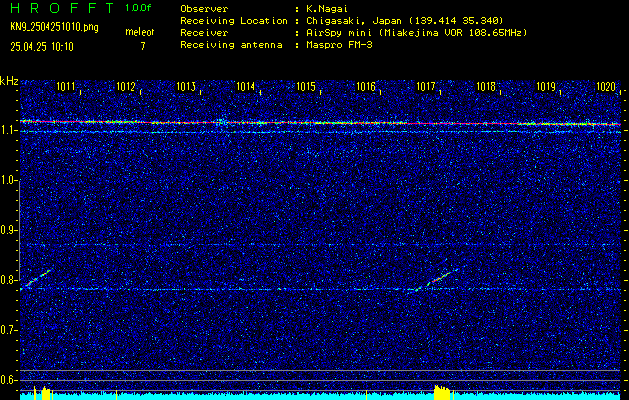The image size is (629, 400).
Task: Click the red carrier line above 1.1 kHz
Action: 320,123
